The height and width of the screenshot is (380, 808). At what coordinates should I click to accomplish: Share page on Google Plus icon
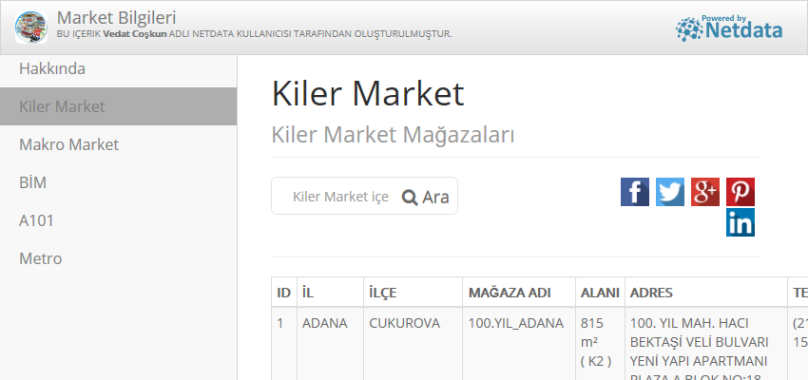[x=705, y=192]
